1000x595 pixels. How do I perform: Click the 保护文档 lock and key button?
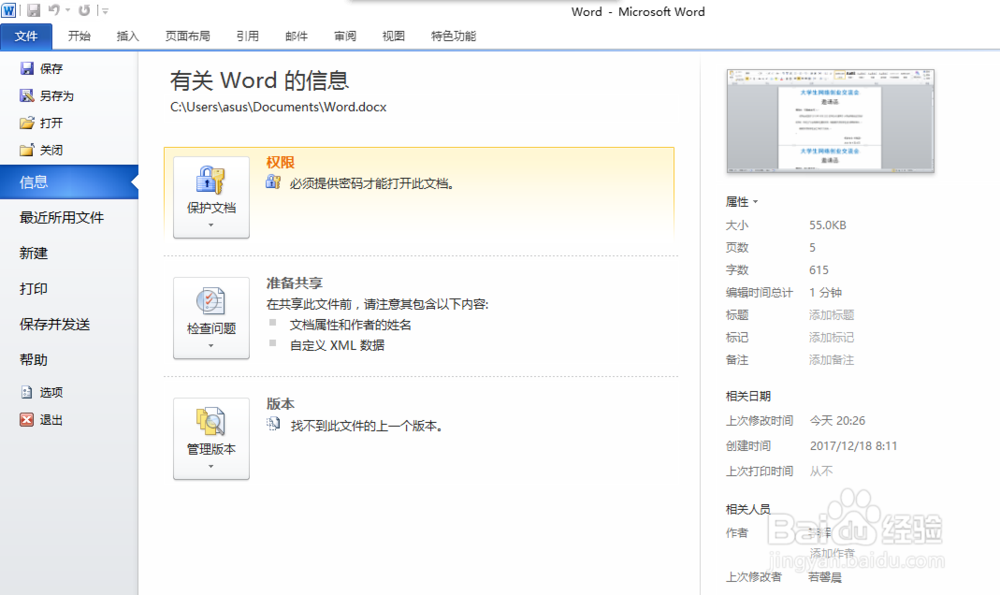pos(211,198)
